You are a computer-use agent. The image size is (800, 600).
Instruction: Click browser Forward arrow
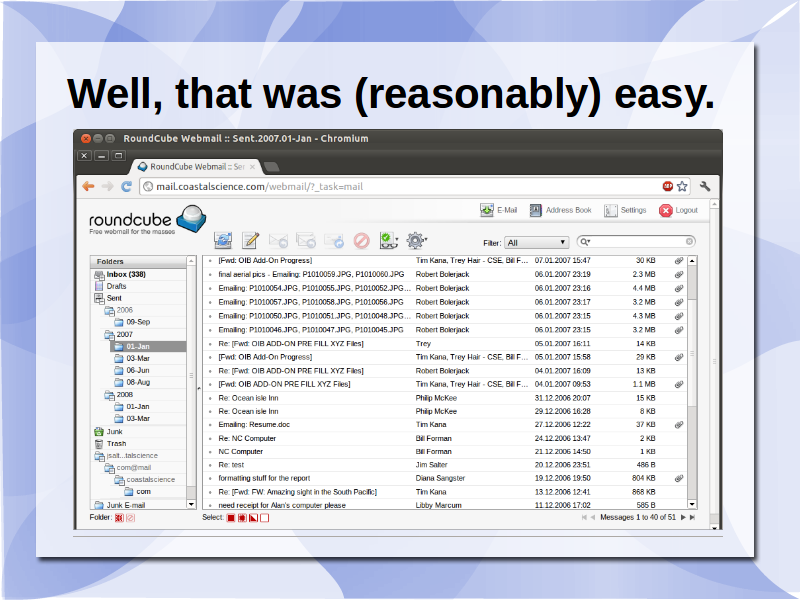(107, 186)
